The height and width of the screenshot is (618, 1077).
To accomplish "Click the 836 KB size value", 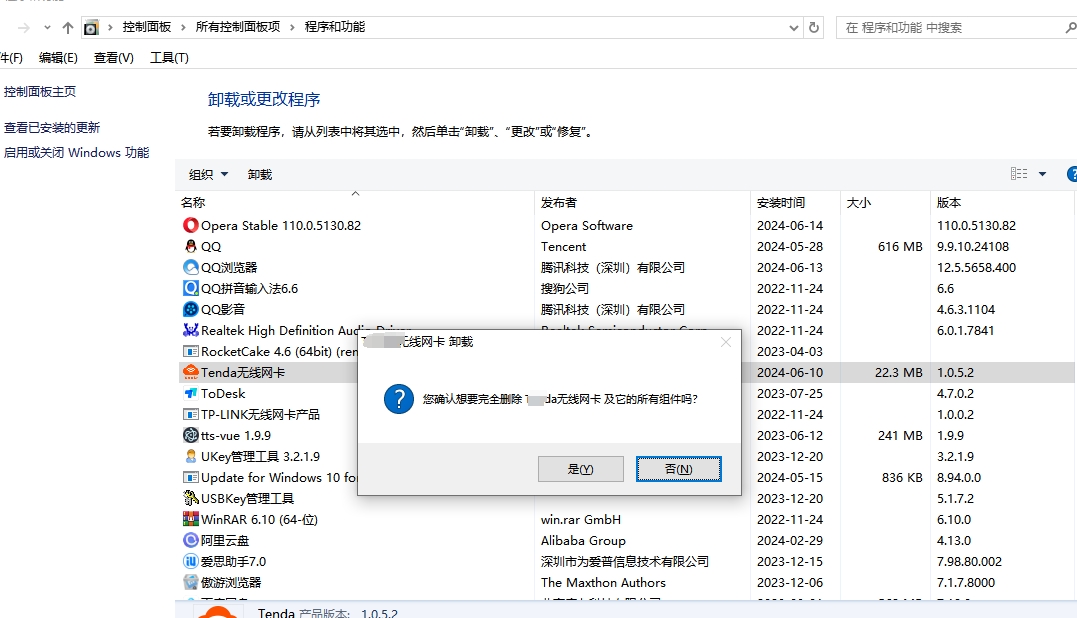I will coord(902,477).
